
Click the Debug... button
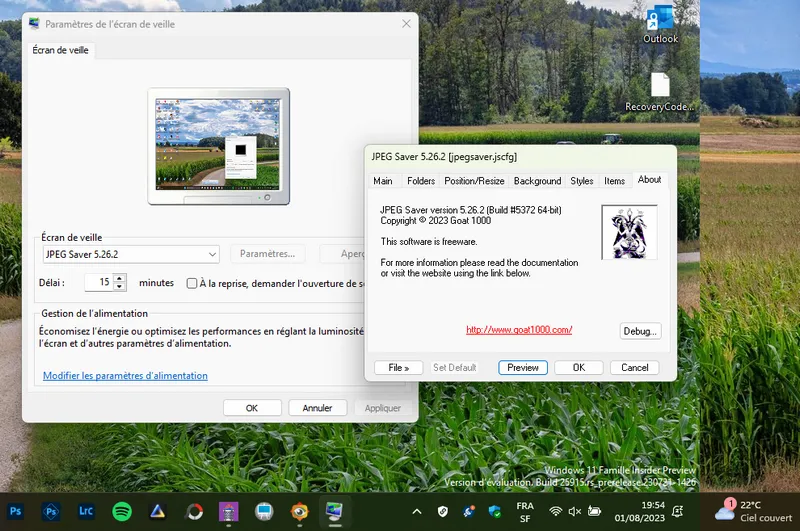click(x=640, y=331)
